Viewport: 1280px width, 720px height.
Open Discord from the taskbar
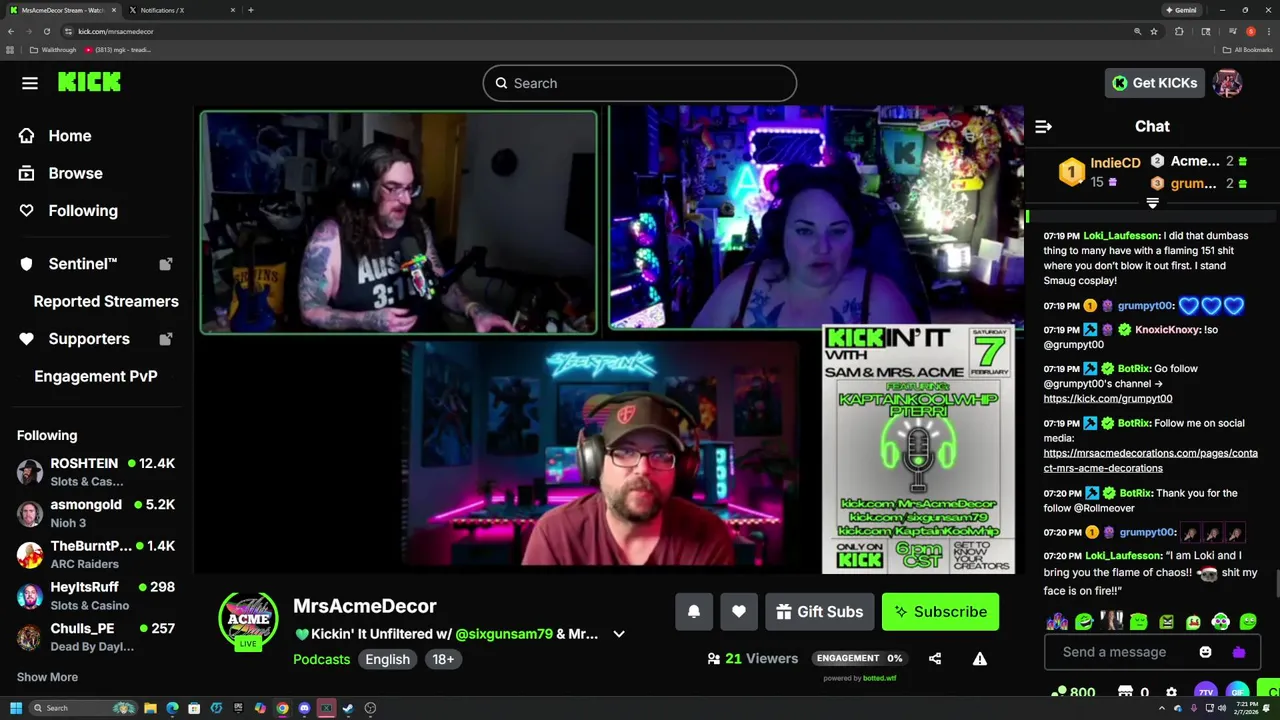(304, 708)
